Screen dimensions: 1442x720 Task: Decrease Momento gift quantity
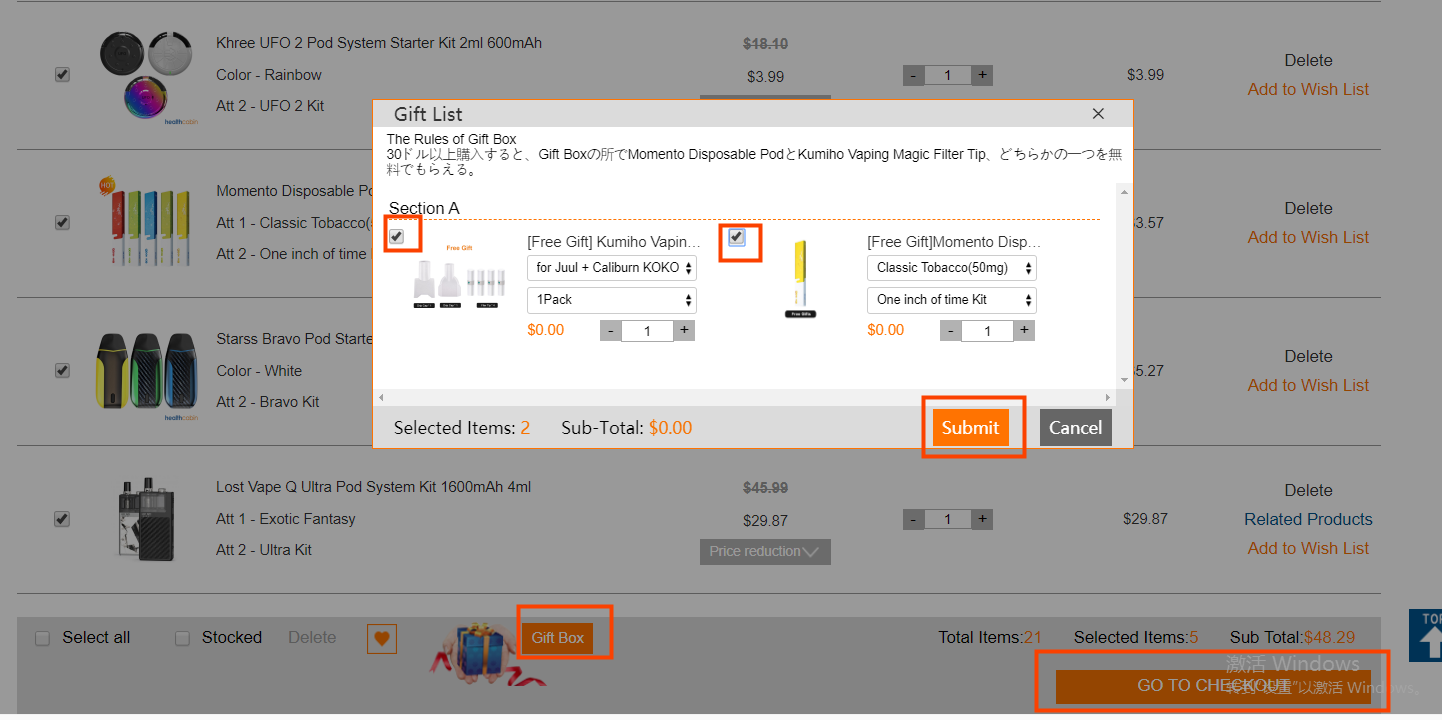951,331
